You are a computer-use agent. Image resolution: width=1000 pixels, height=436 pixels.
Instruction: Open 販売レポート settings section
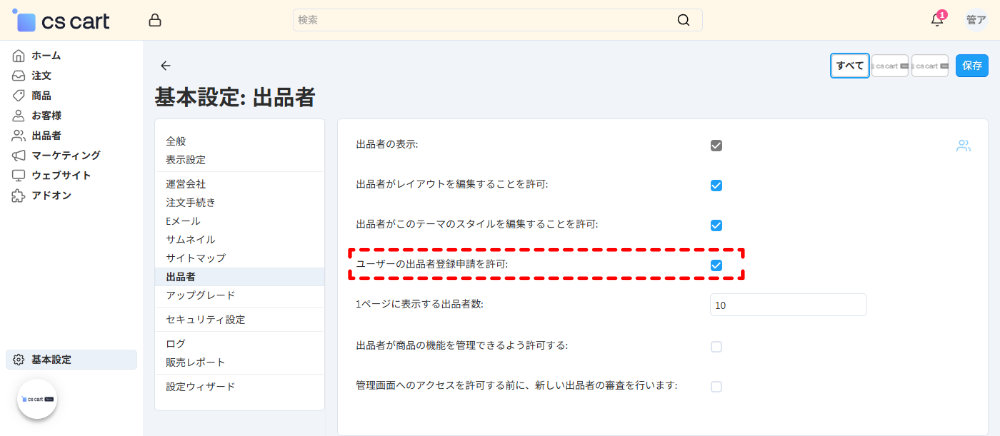195,363
